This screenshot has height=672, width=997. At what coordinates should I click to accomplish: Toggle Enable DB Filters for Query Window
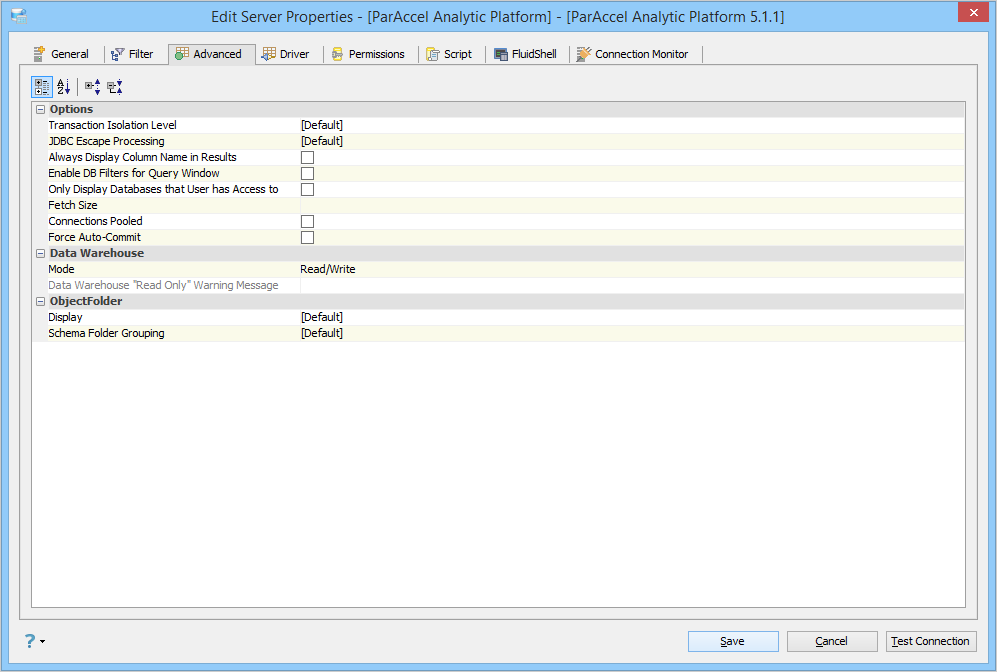[x=307, y=174]
